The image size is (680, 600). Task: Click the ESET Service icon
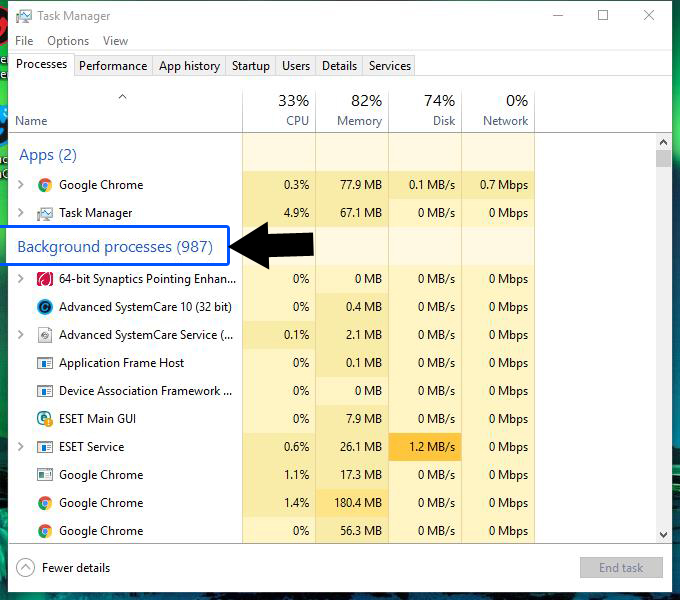tap(45, 447)
